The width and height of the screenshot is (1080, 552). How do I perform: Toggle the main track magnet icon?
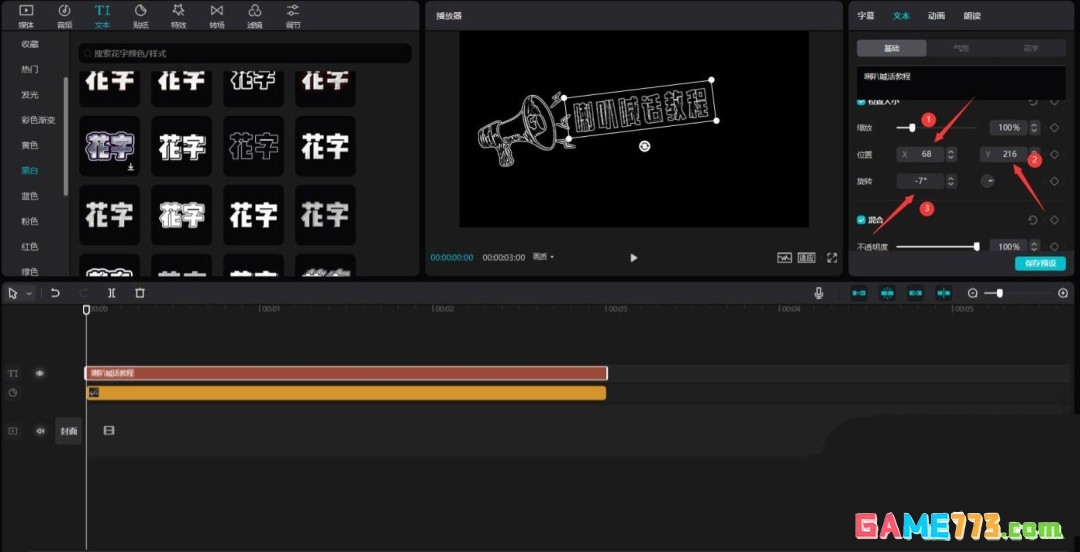coord(859,293)
